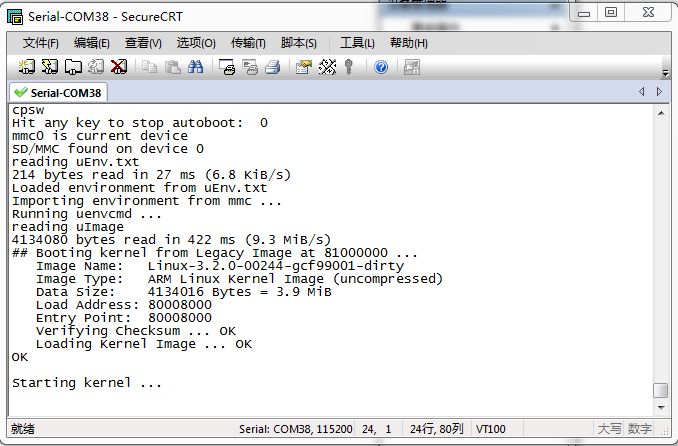Click the Print Screen icon
This screenshot has height=446, width=678.
point(227,67)
